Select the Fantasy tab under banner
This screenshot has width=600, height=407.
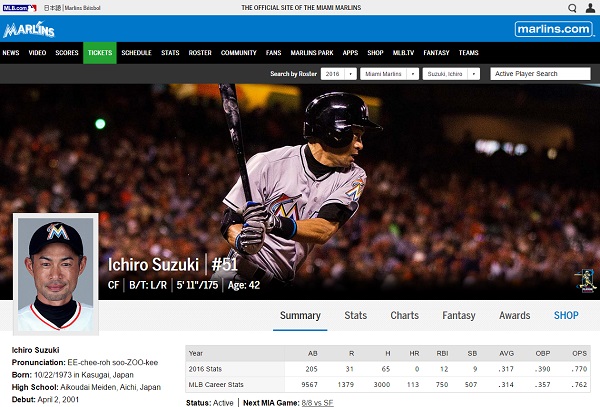click(459, 316)
